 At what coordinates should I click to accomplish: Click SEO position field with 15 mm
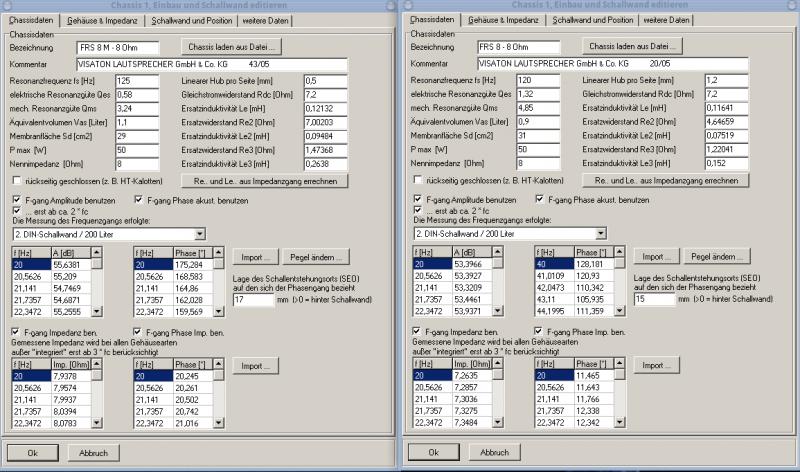(x=655, y=300)
